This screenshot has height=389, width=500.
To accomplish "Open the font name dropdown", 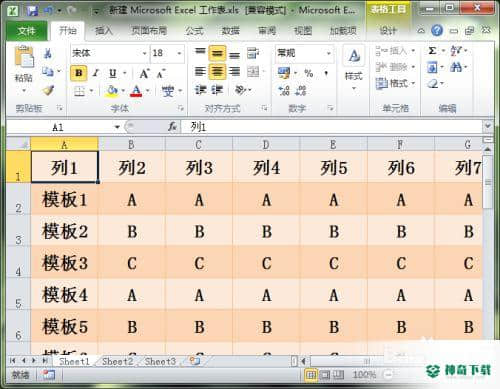I will tap(144, 53).
